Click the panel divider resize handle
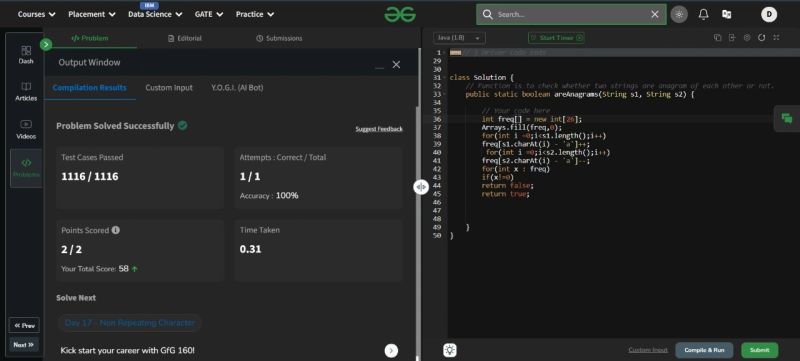800x361 pixels. [x=420, y=187]
